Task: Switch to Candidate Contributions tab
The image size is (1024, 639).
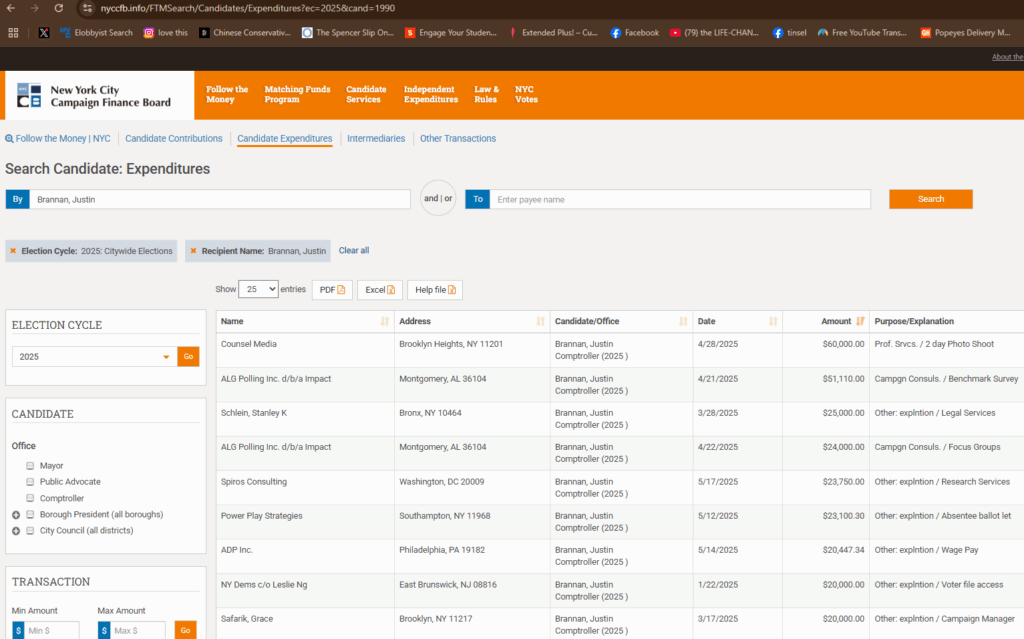Action: 174,139
